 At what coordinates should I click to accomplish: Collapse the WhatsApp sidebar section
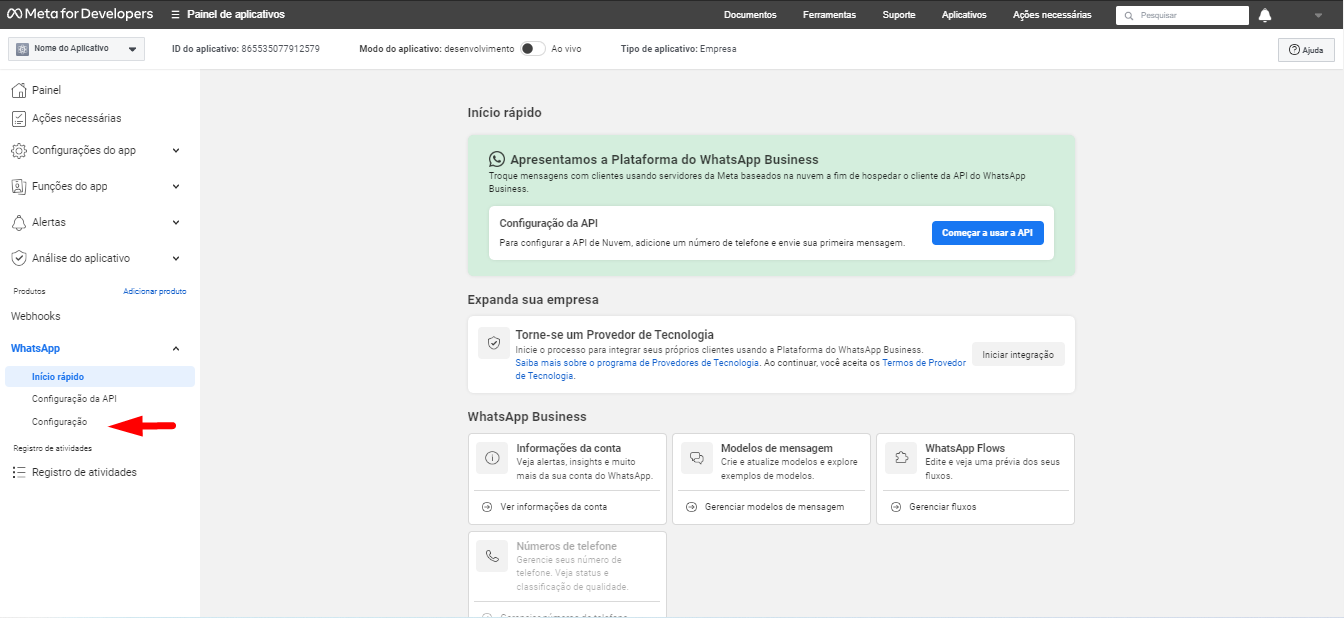coord(176,348)
